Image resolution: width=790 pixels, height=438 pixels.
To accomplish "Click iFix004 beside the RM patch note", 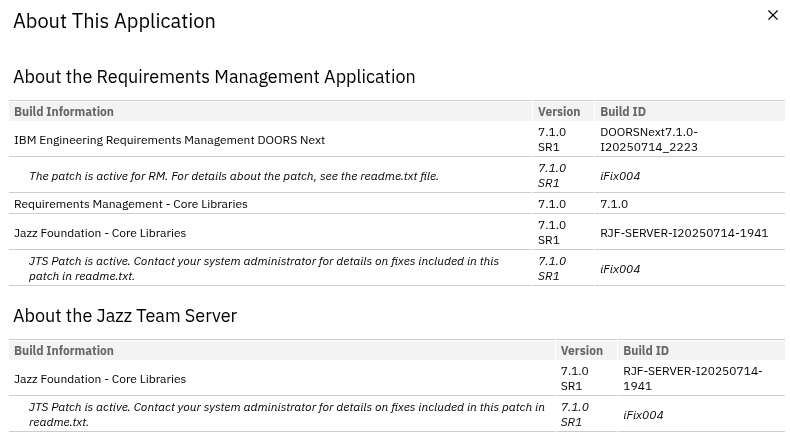I will pyautogui.click(x=620, y=176).
